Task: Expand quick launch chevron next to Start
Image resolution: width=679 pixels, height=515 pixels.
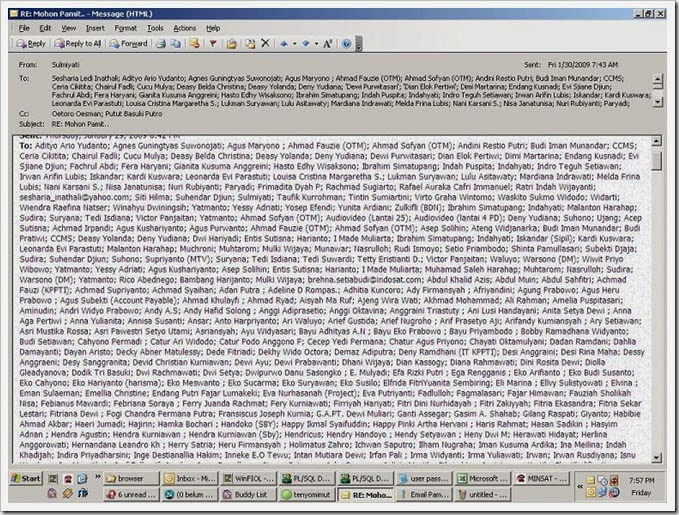Action: (97, 477)
